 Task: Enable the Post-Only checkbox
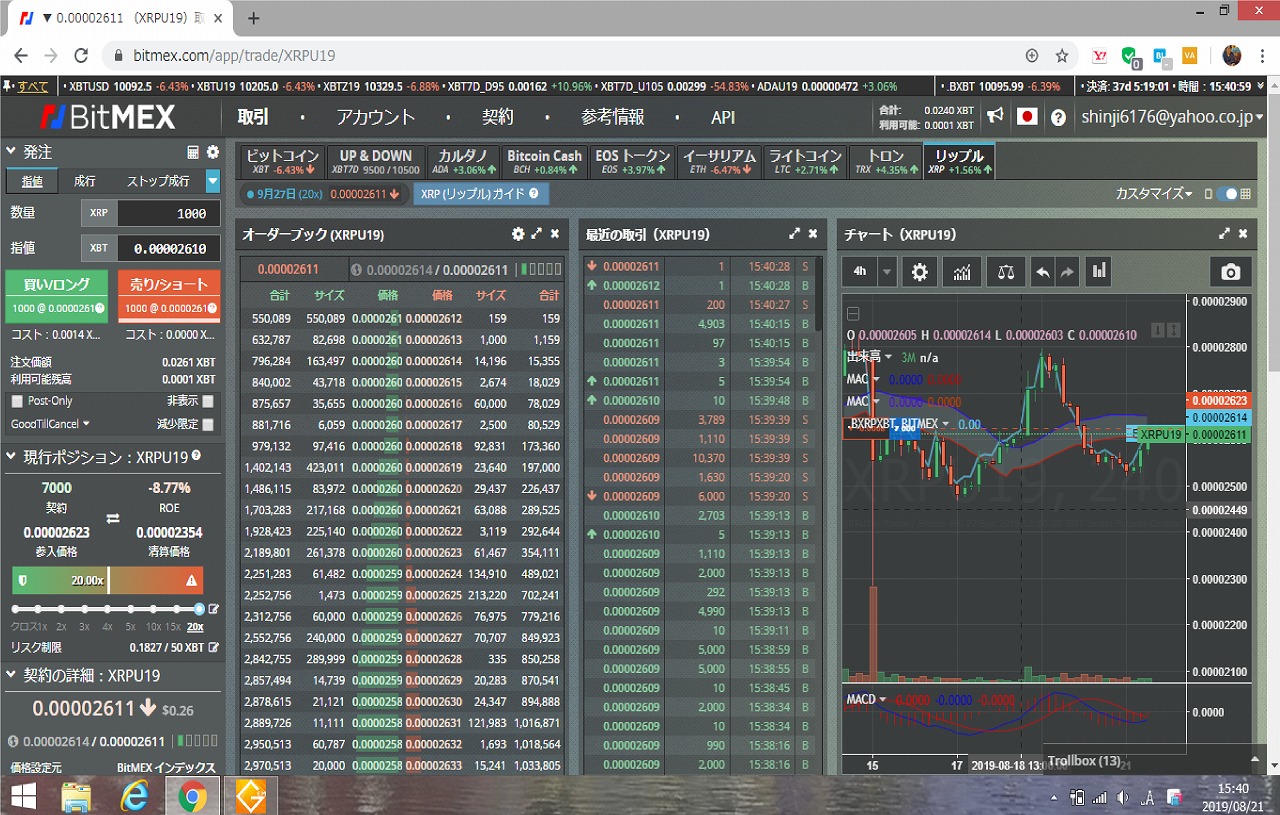[x=17, y=401]
